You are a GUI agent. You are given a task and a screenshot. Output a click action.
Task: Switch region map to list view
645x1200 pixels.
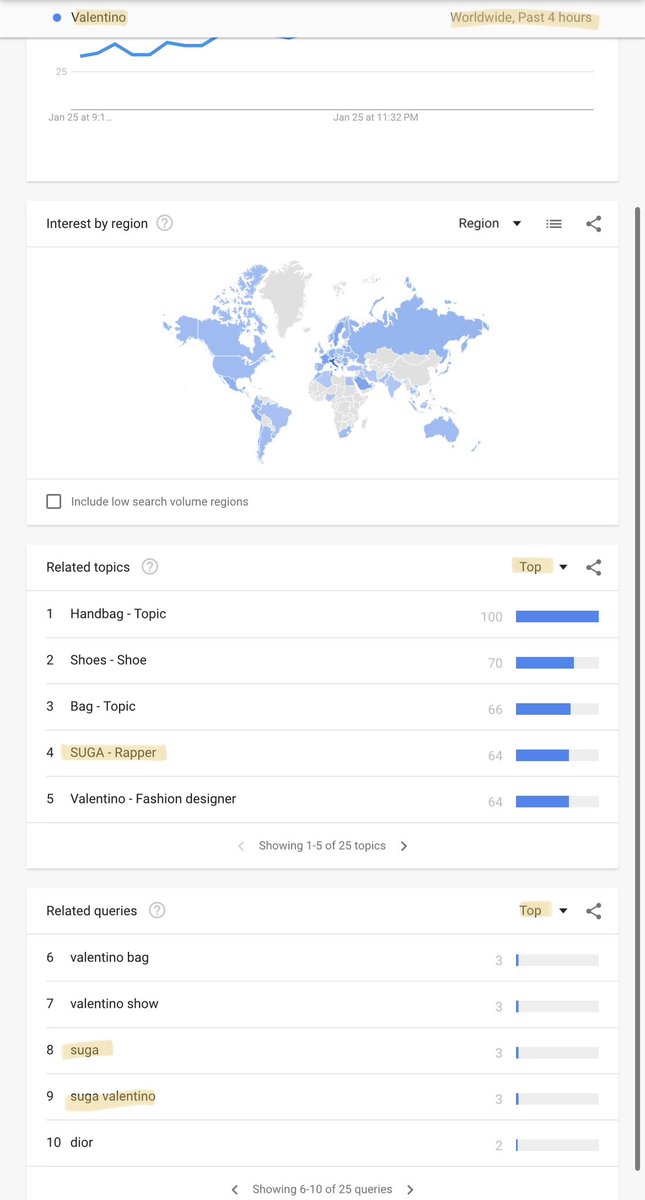point(554,224)
